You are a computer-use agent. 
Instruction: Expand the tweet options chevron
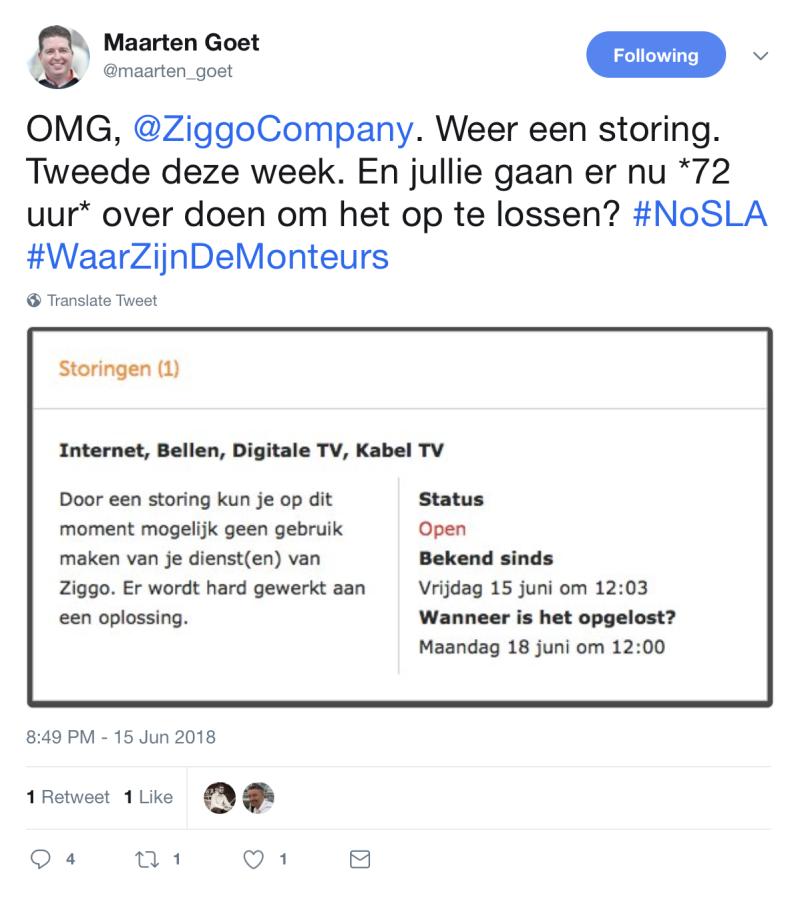click(760, 56)
